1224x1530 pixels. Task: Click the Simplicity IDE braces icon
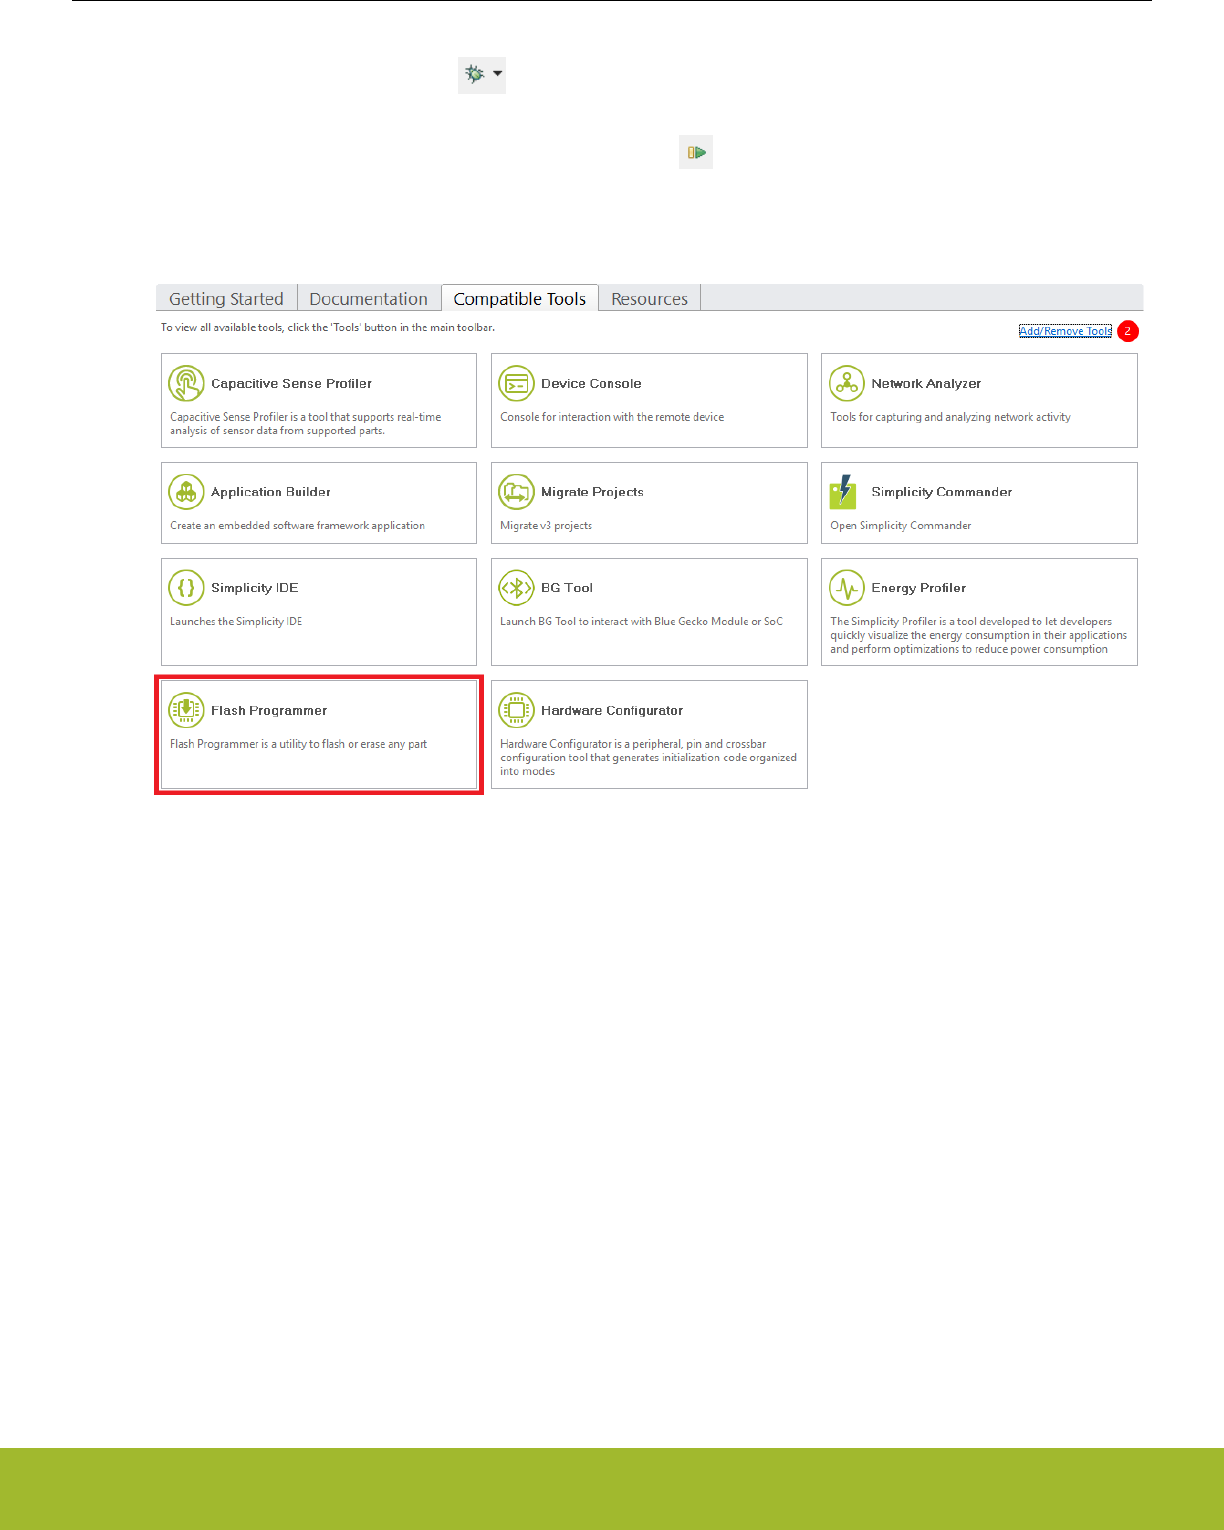click(x=186, y=588)
